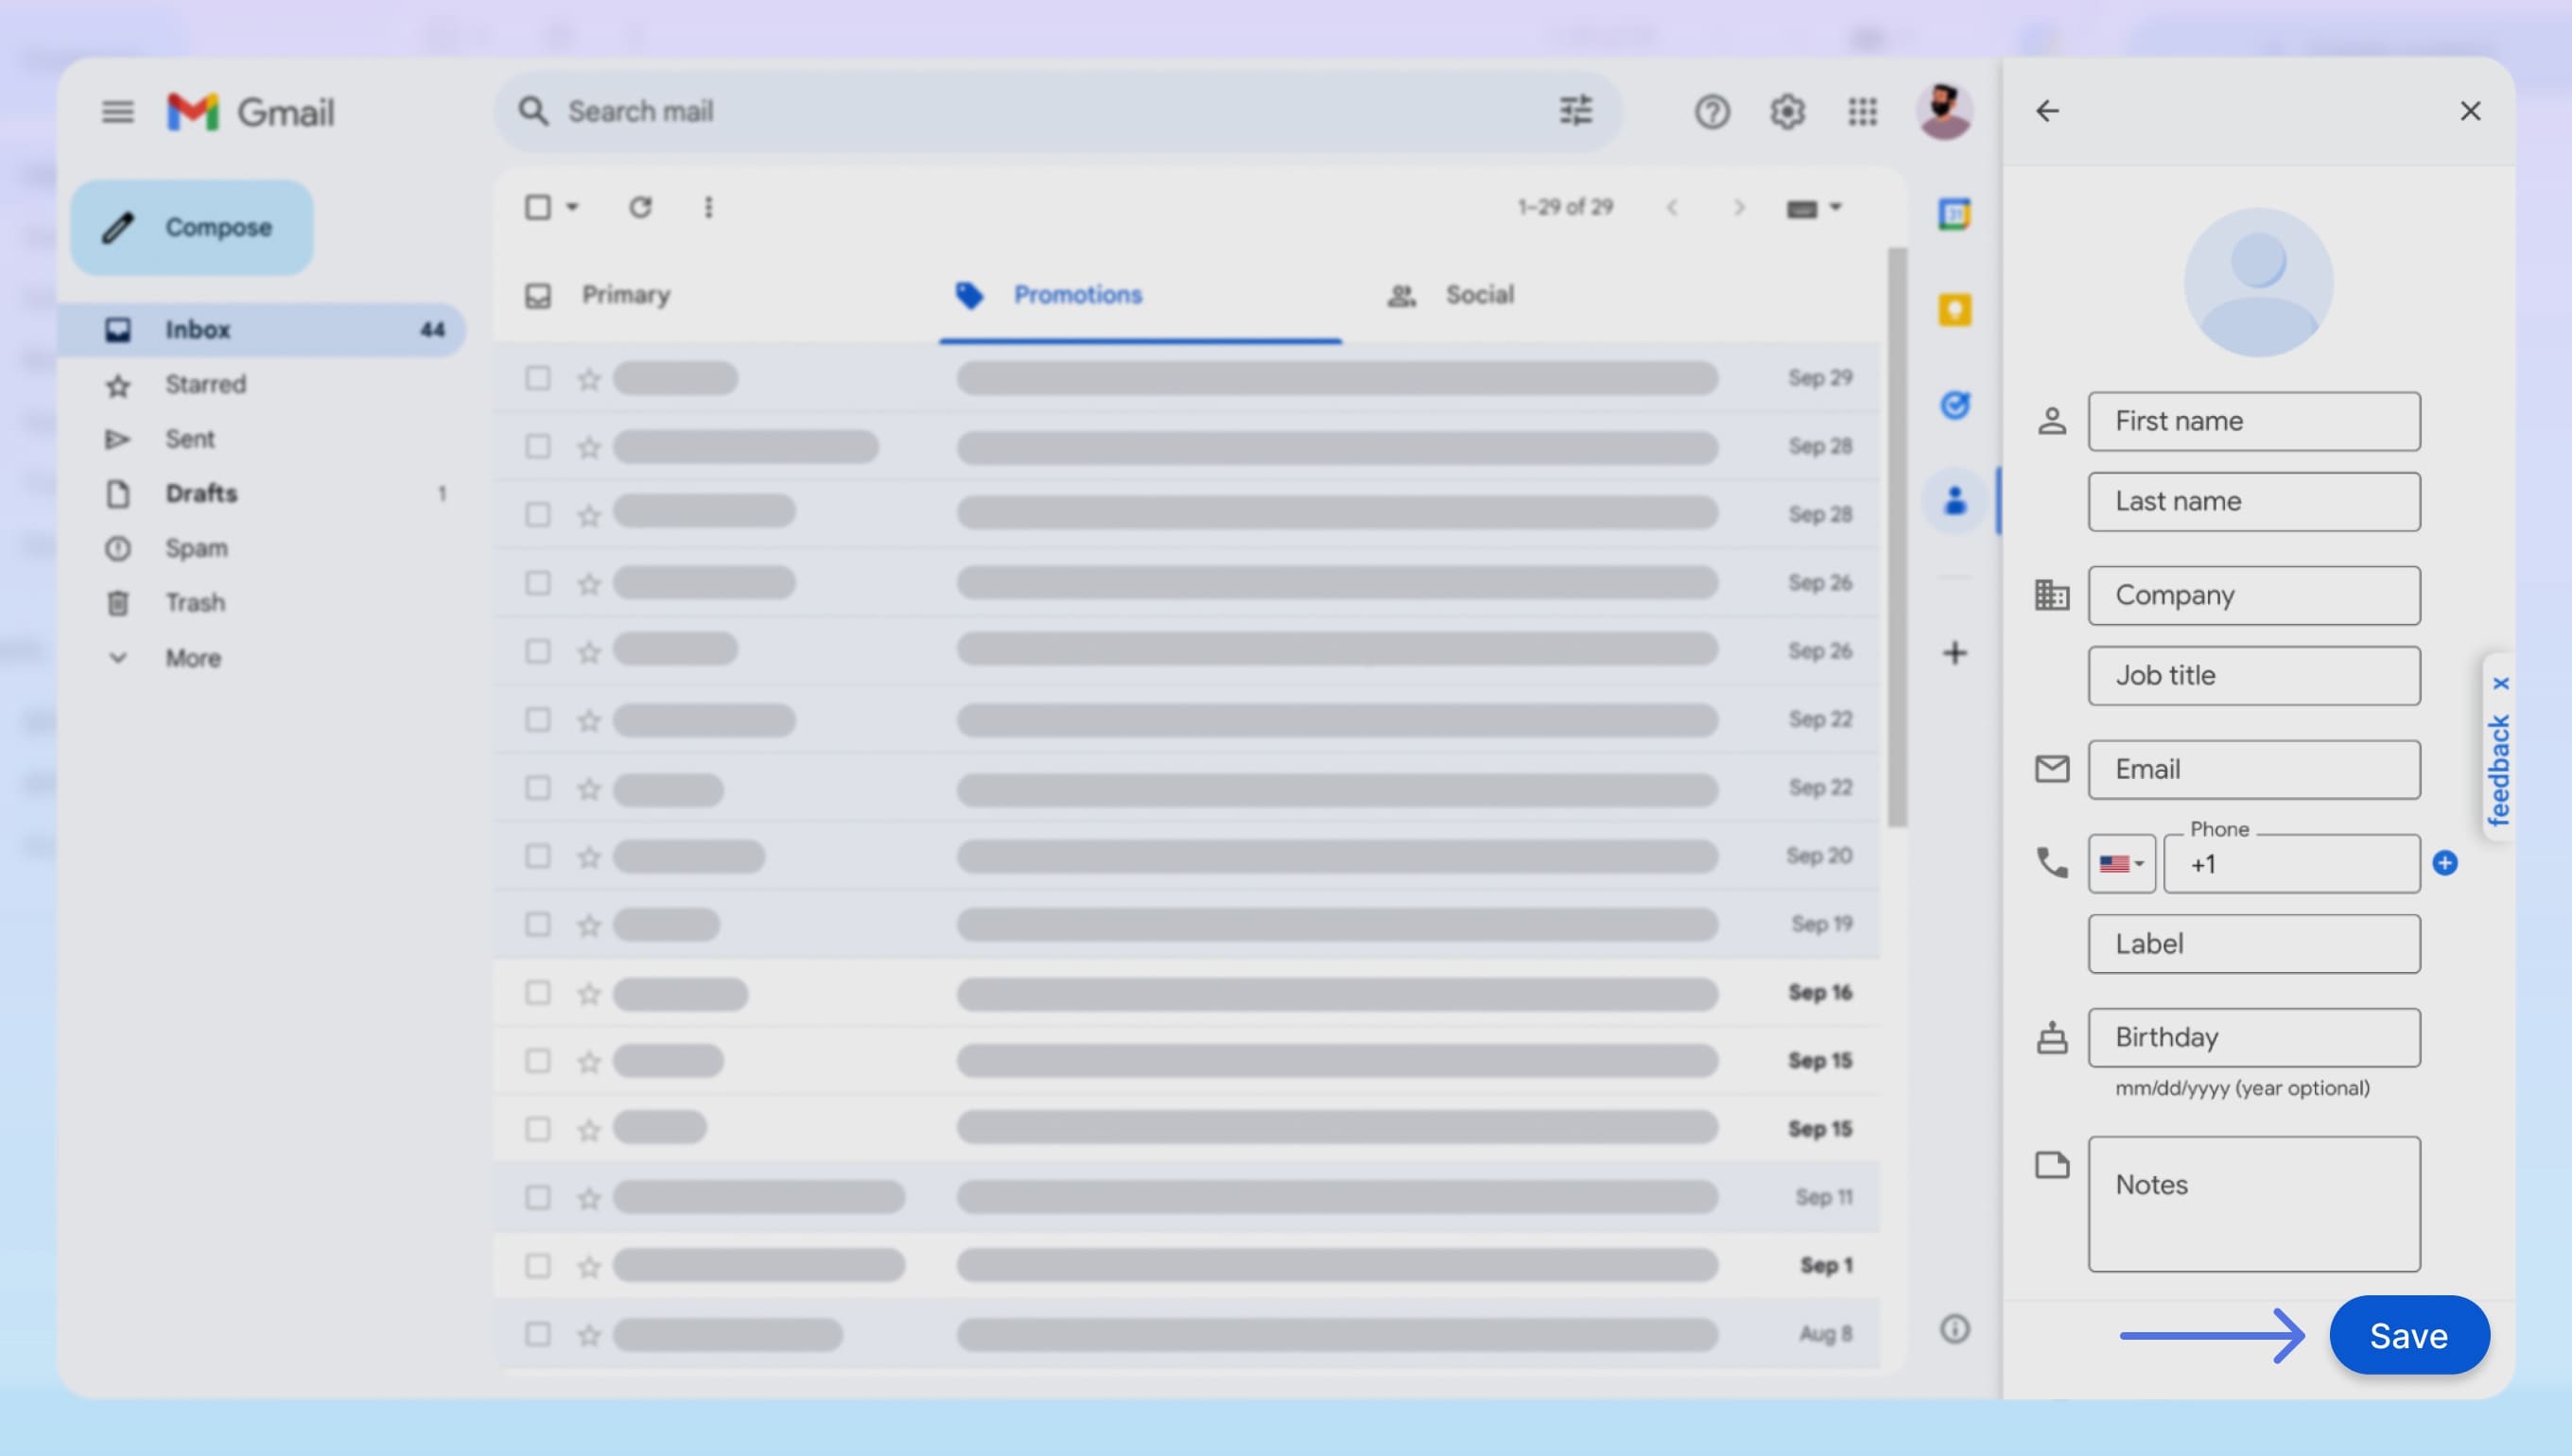The width and height of the screenshot is (2572, 1456).
Task: Select all emails with the header checkbox
Action: tap(537, 207)
